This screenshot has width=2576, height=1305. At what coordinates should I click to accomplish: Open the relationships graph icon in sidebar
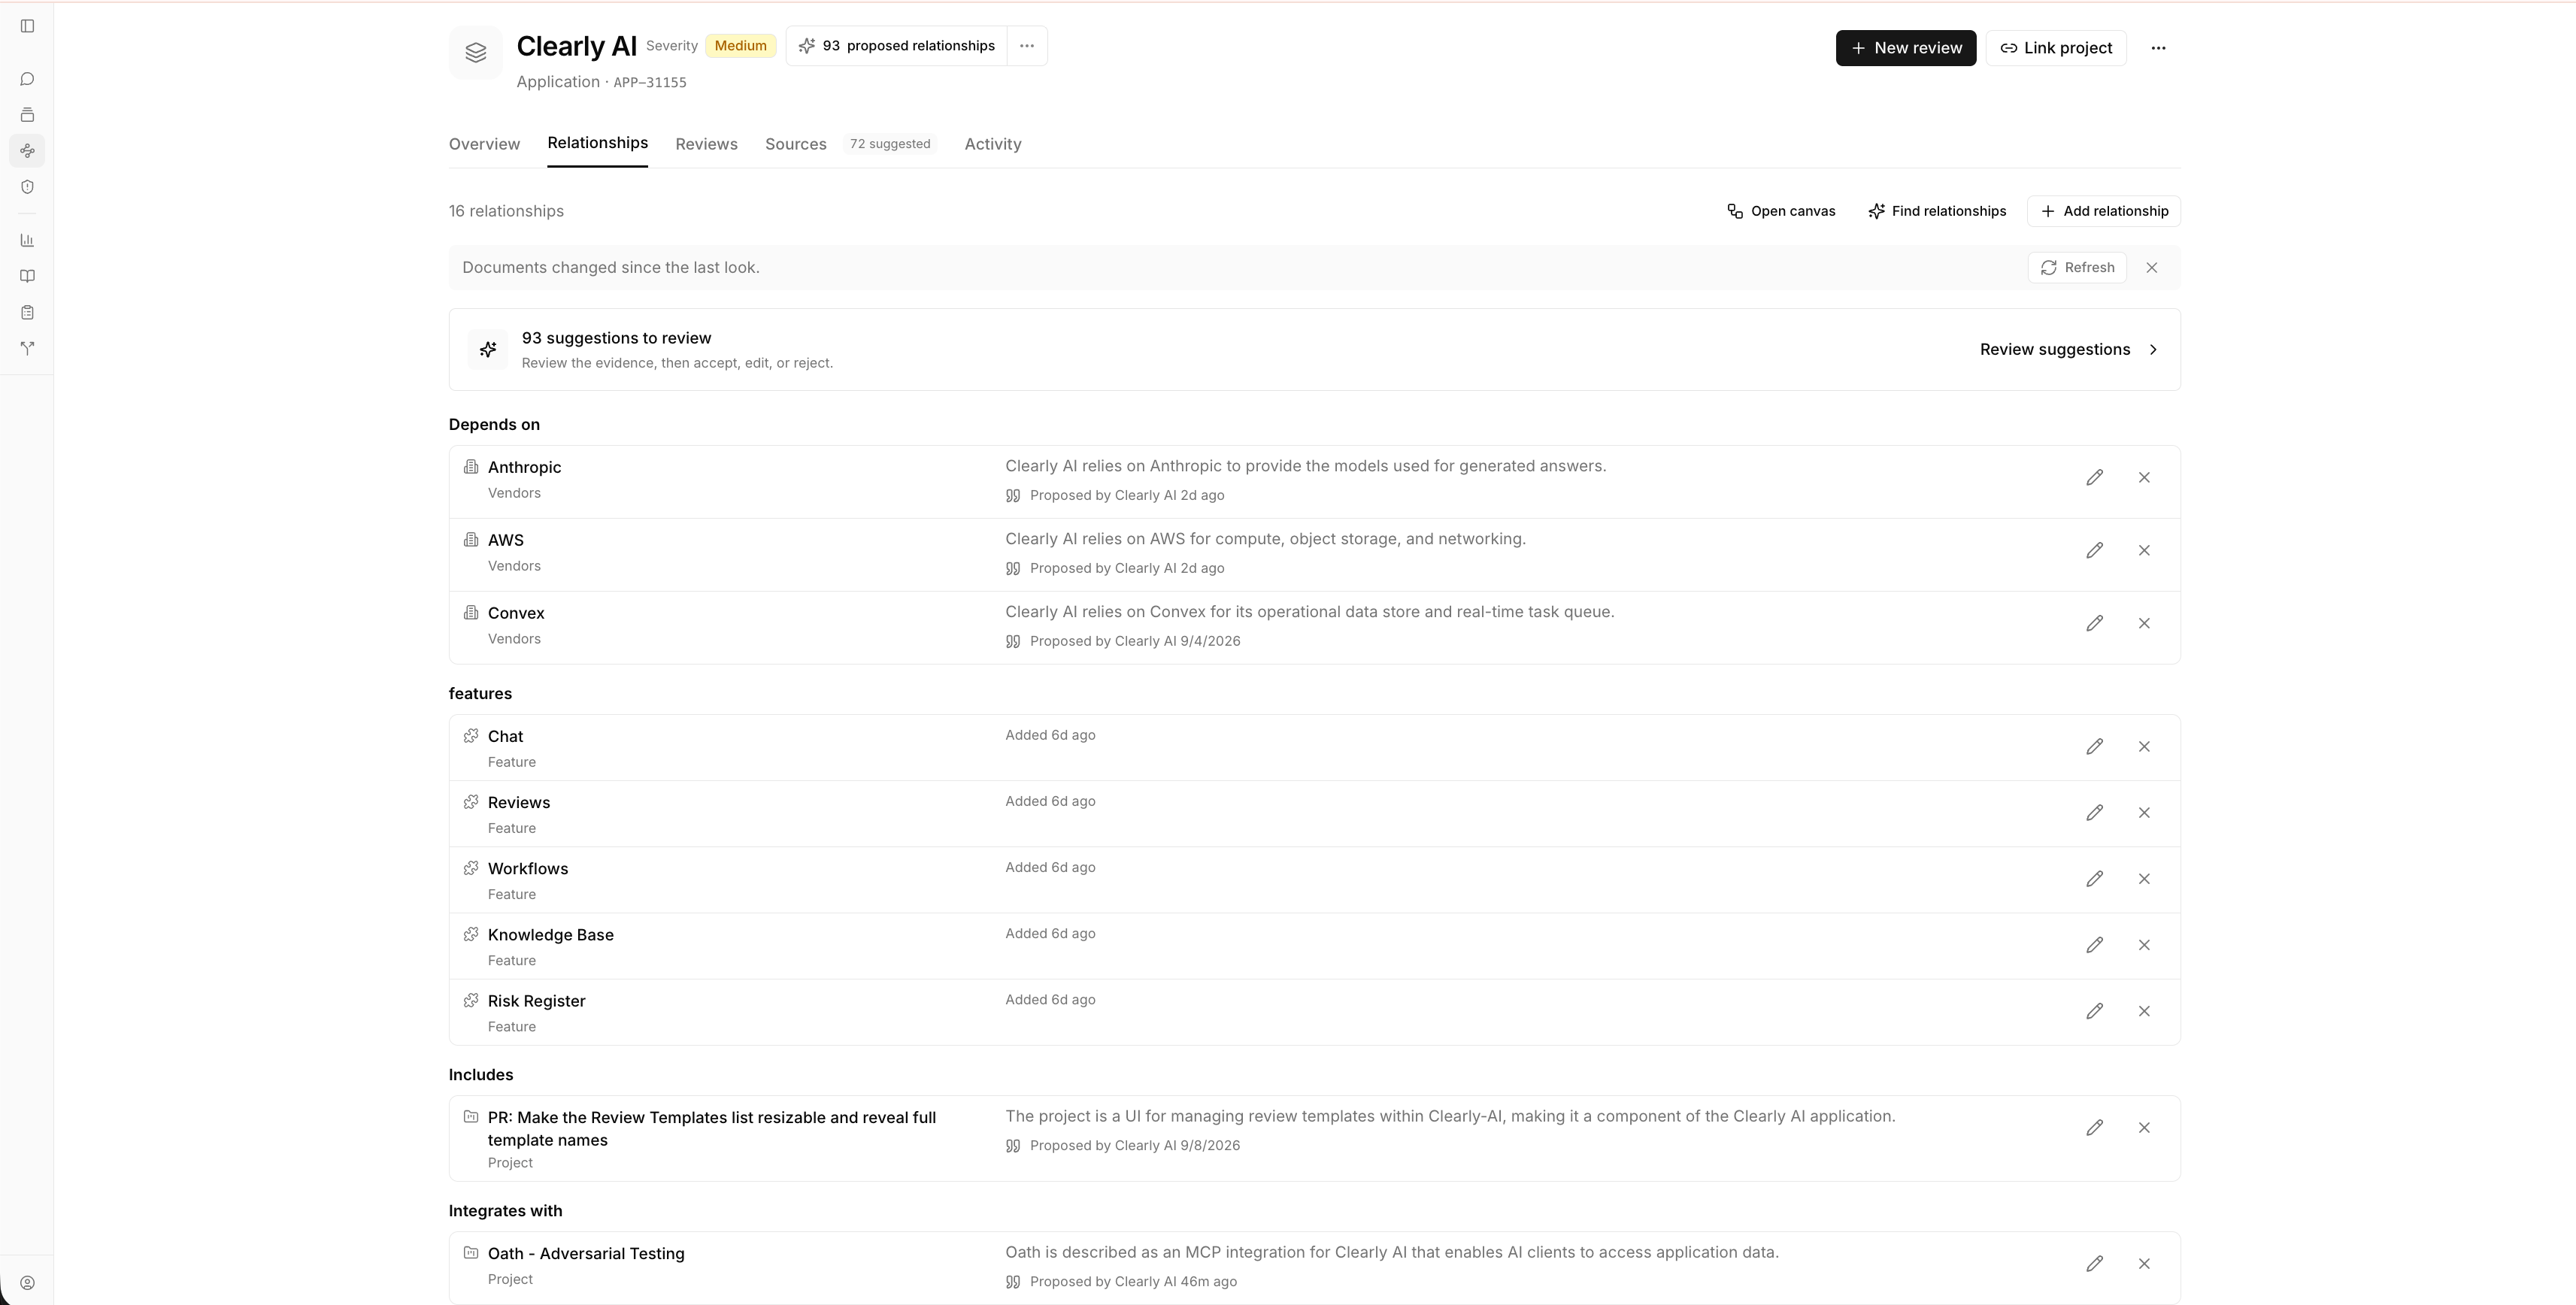point(27,151)
